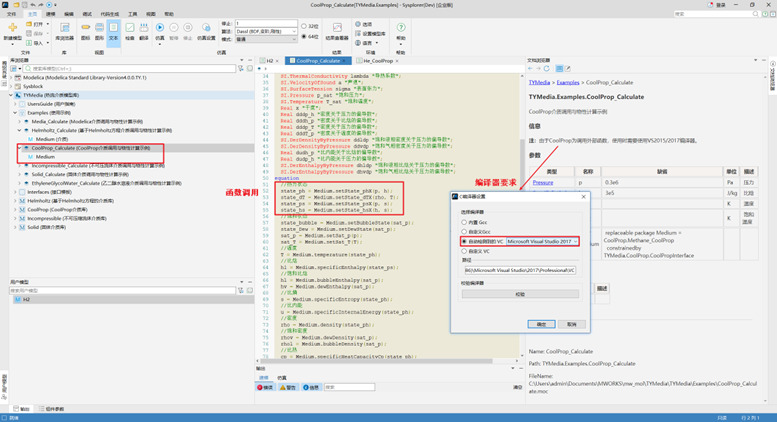Switch to Icon view in ribbon

pos(85,28)
